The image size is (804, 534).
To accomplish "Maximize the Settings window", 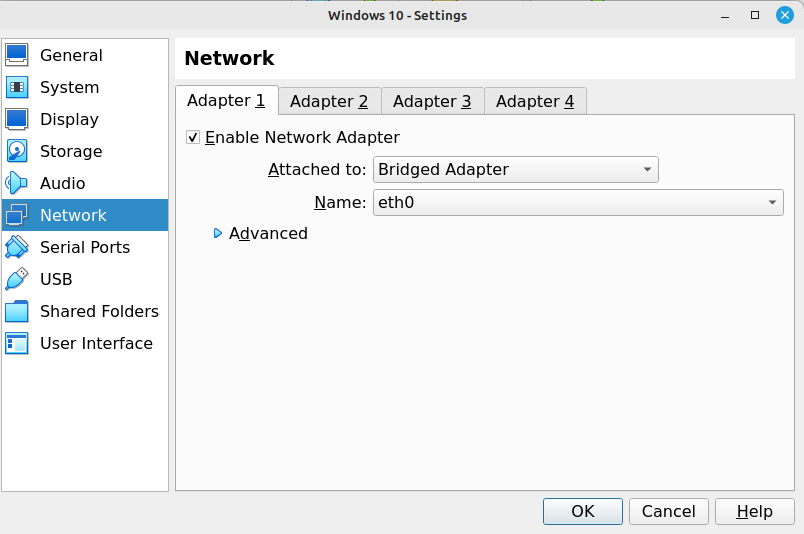I will coord(755,15).
